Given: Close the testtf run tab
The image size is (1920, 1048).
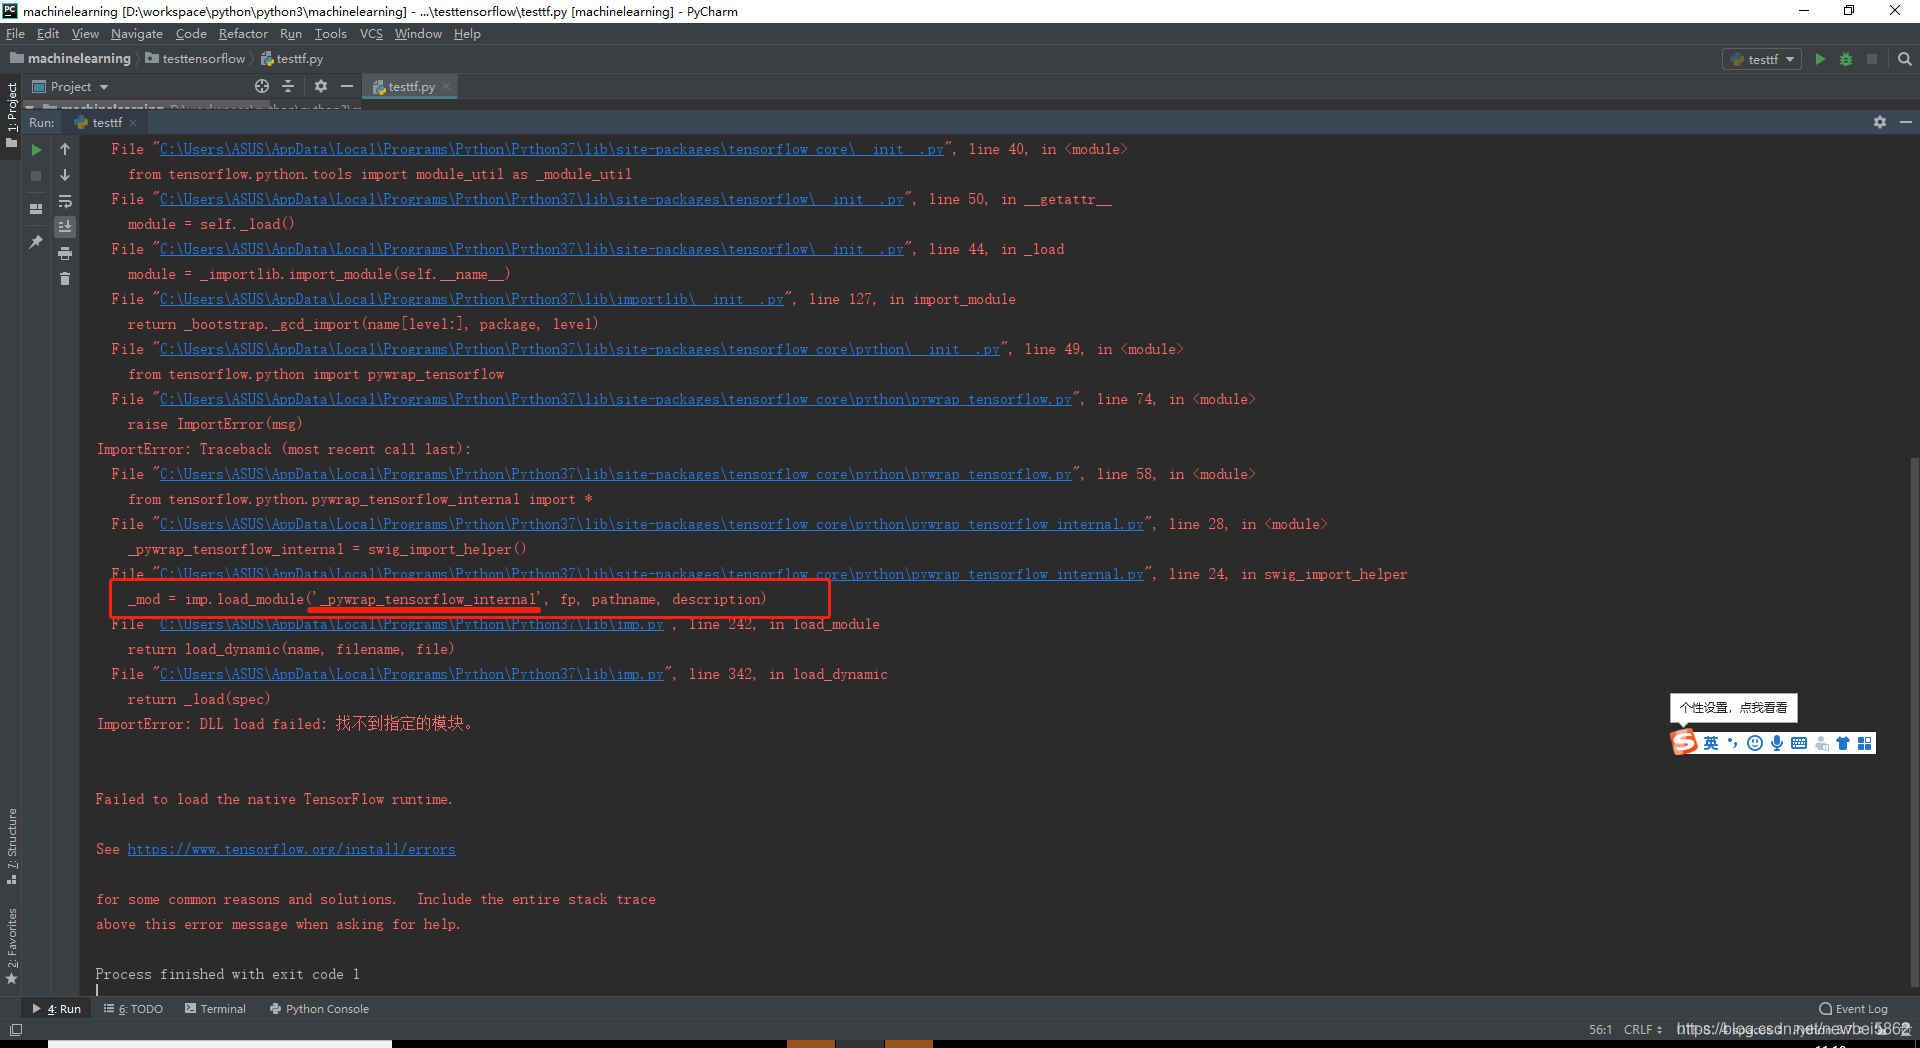Looking at the screenshot, I should coord(133,123).
